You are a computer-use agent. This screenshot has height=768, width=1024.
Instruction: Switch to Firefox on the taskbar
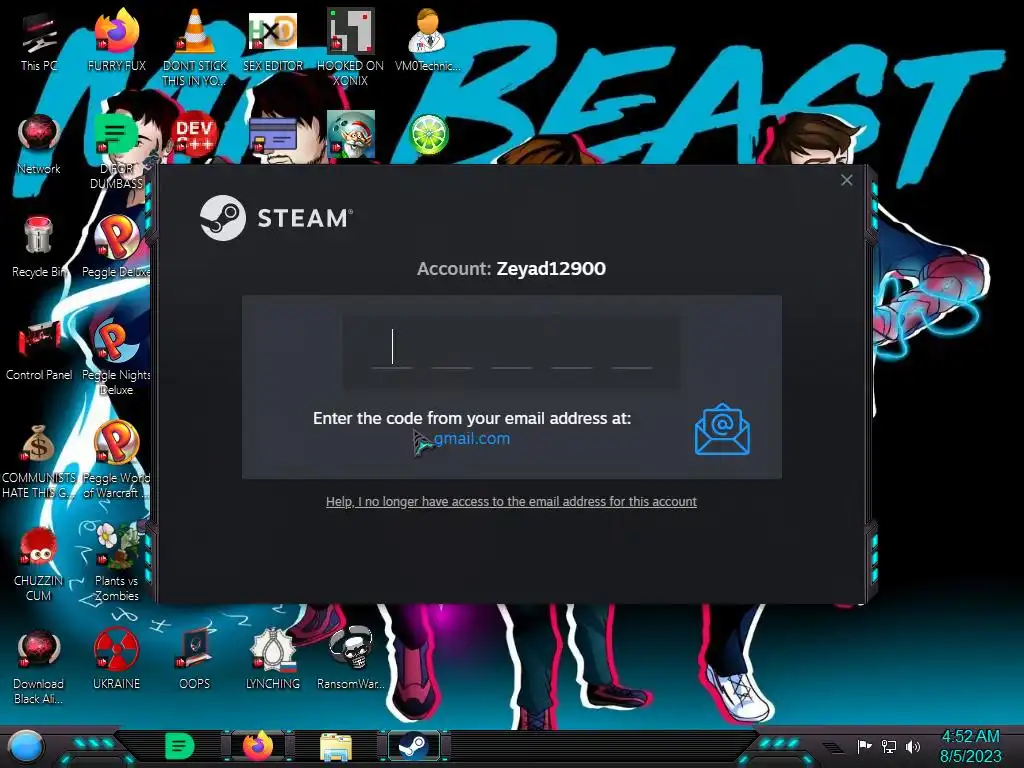point(258,746)
